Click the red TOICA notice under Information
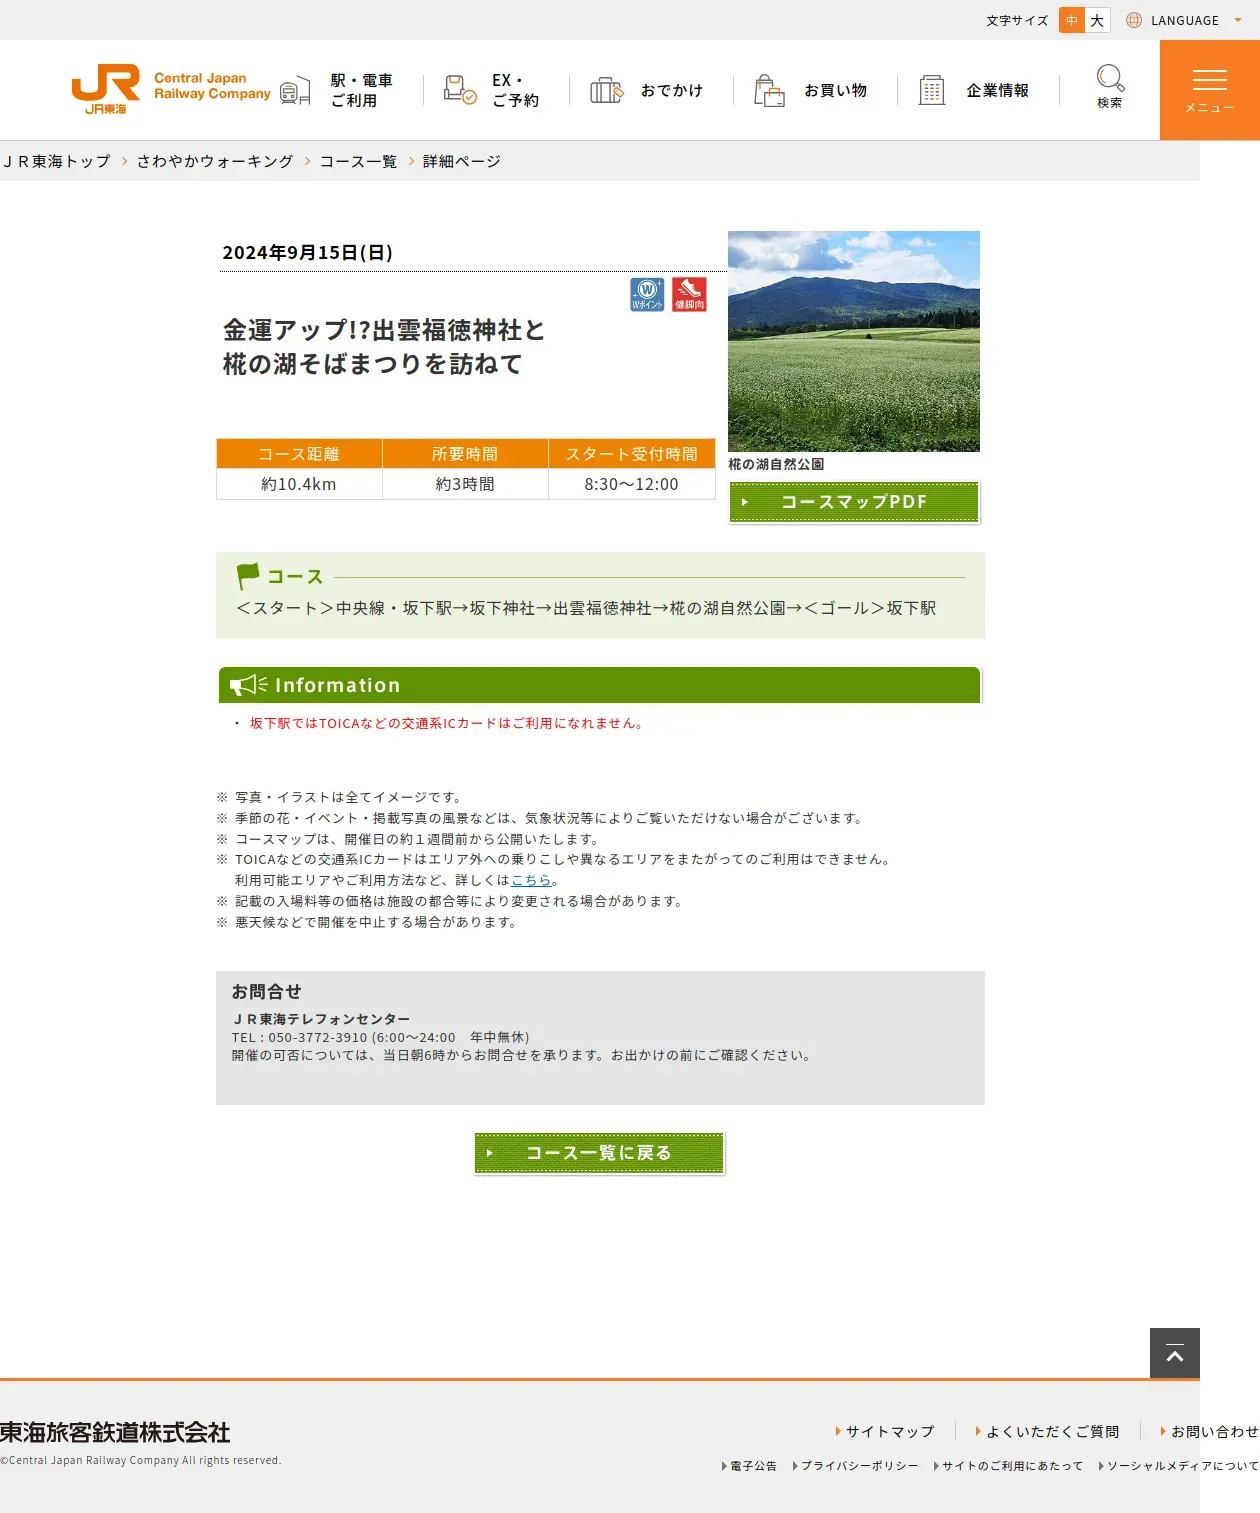This screenshot has height=1513, width=1260. click(x=449, y=723)
